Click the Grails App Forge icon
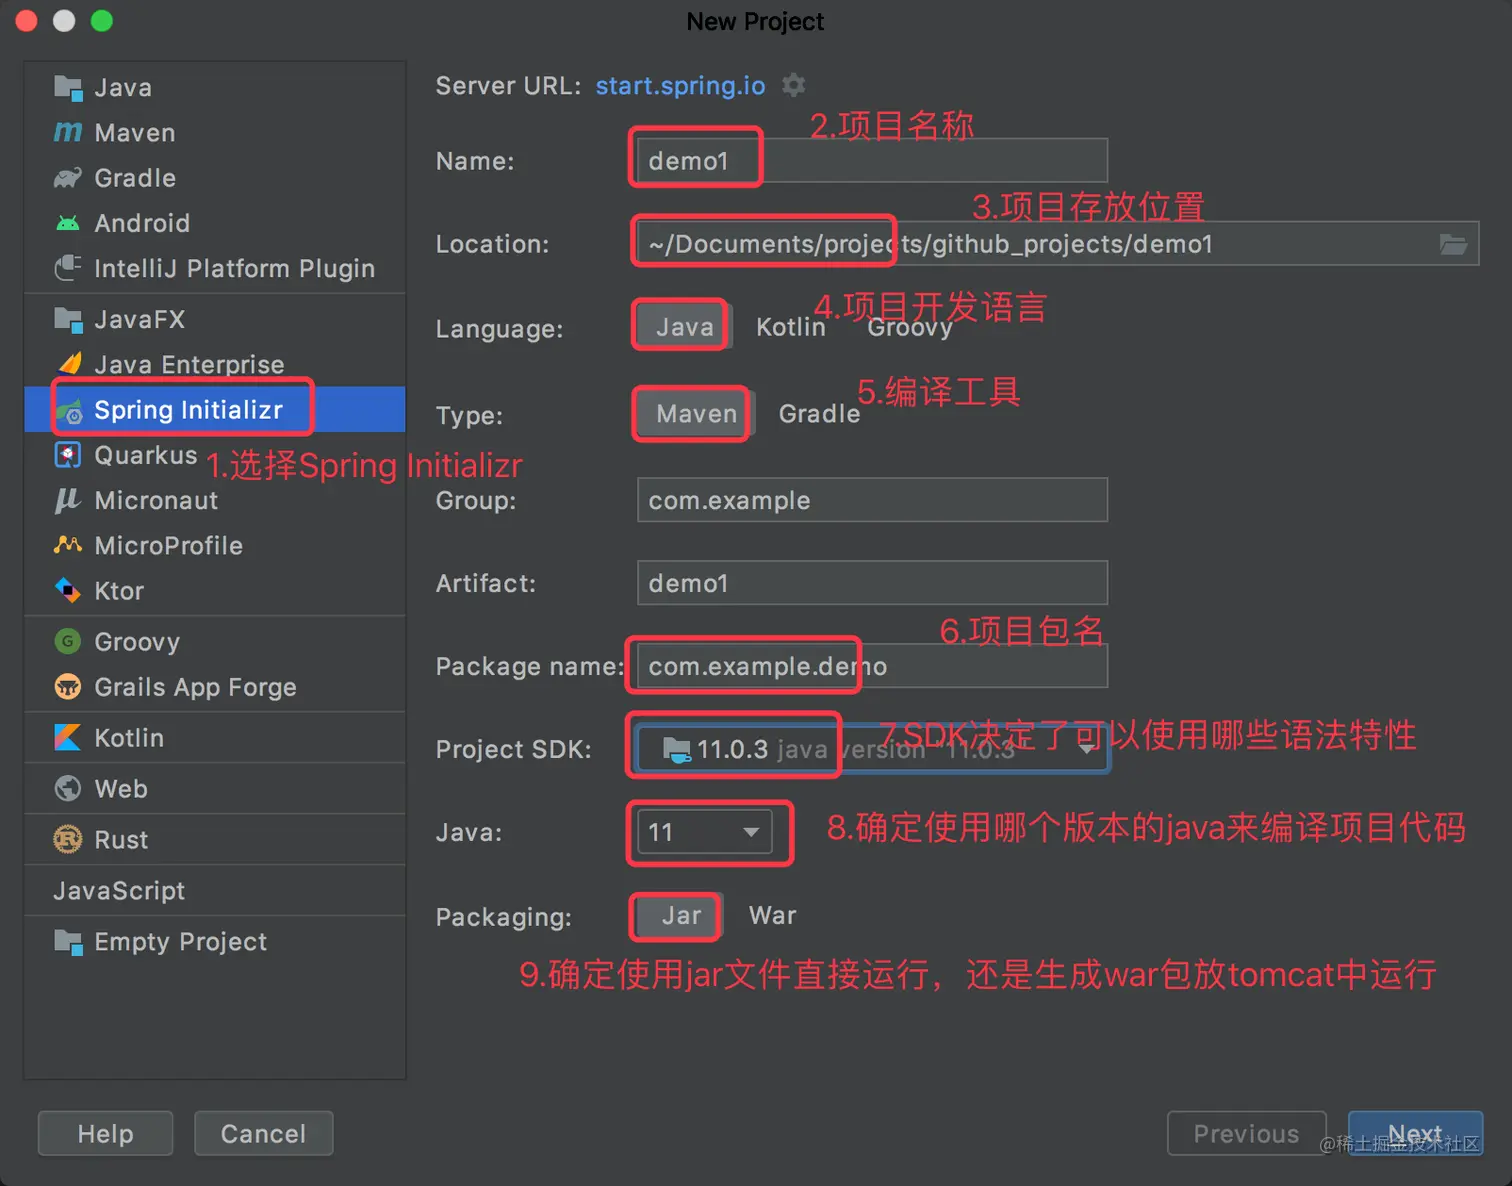 (68, 687)
